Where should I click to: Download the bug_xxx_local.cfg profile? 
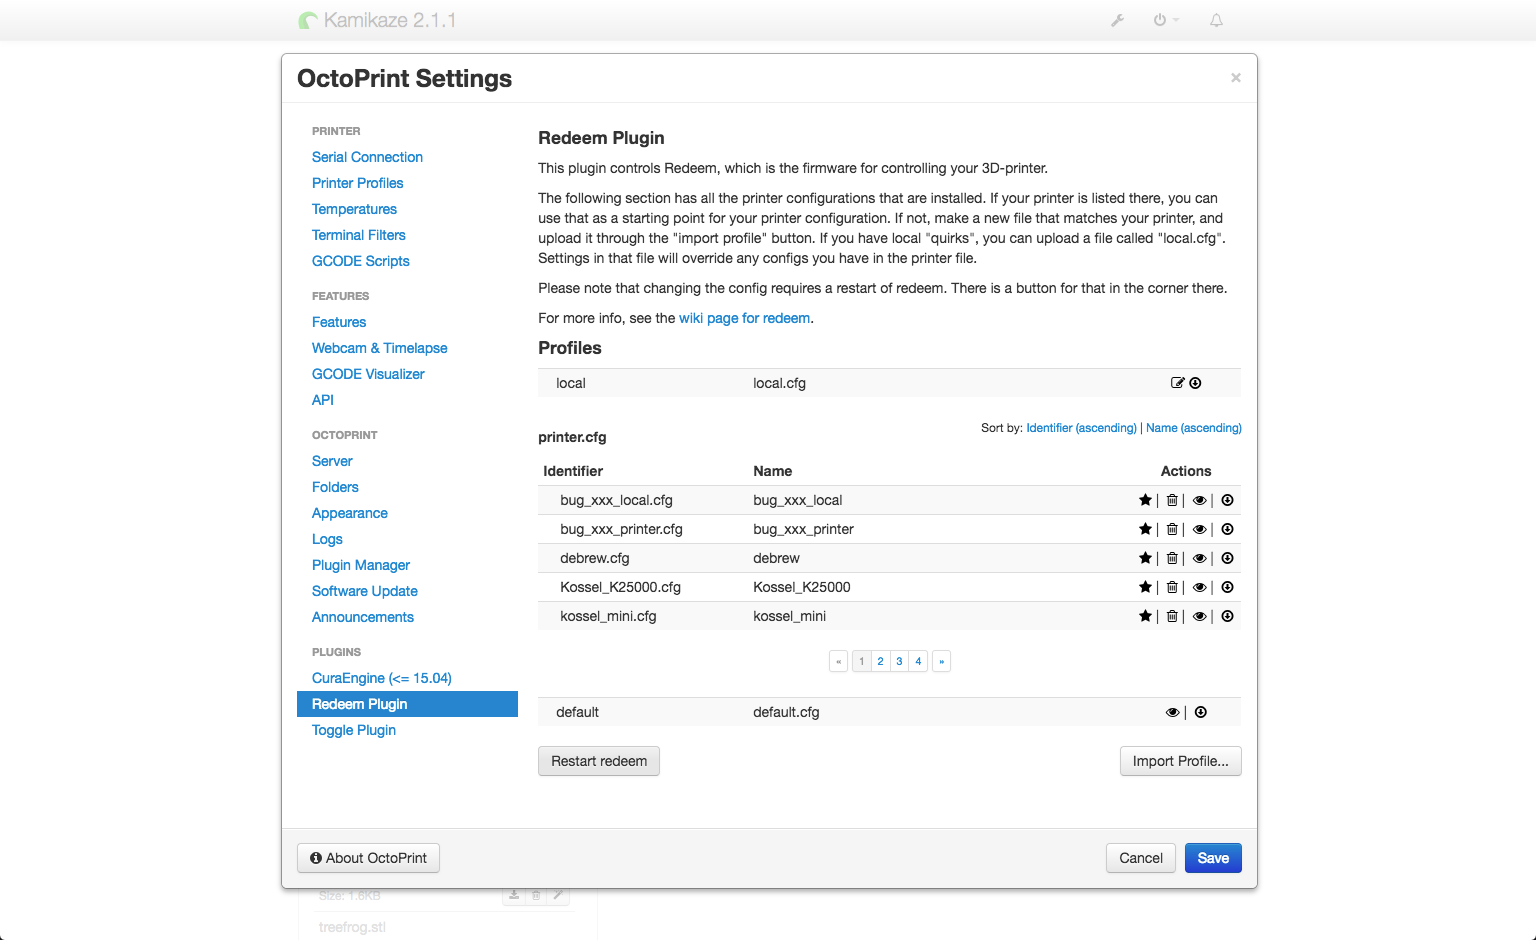point(1227,500)
